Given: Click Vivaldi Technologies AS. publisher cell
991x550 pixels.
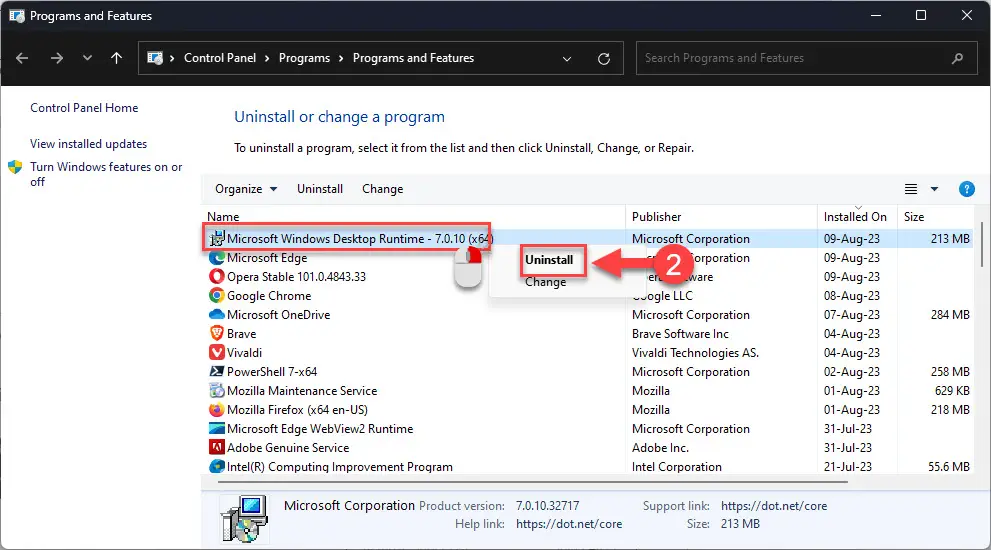Looking at the screenshot, I should pos(695,353).
